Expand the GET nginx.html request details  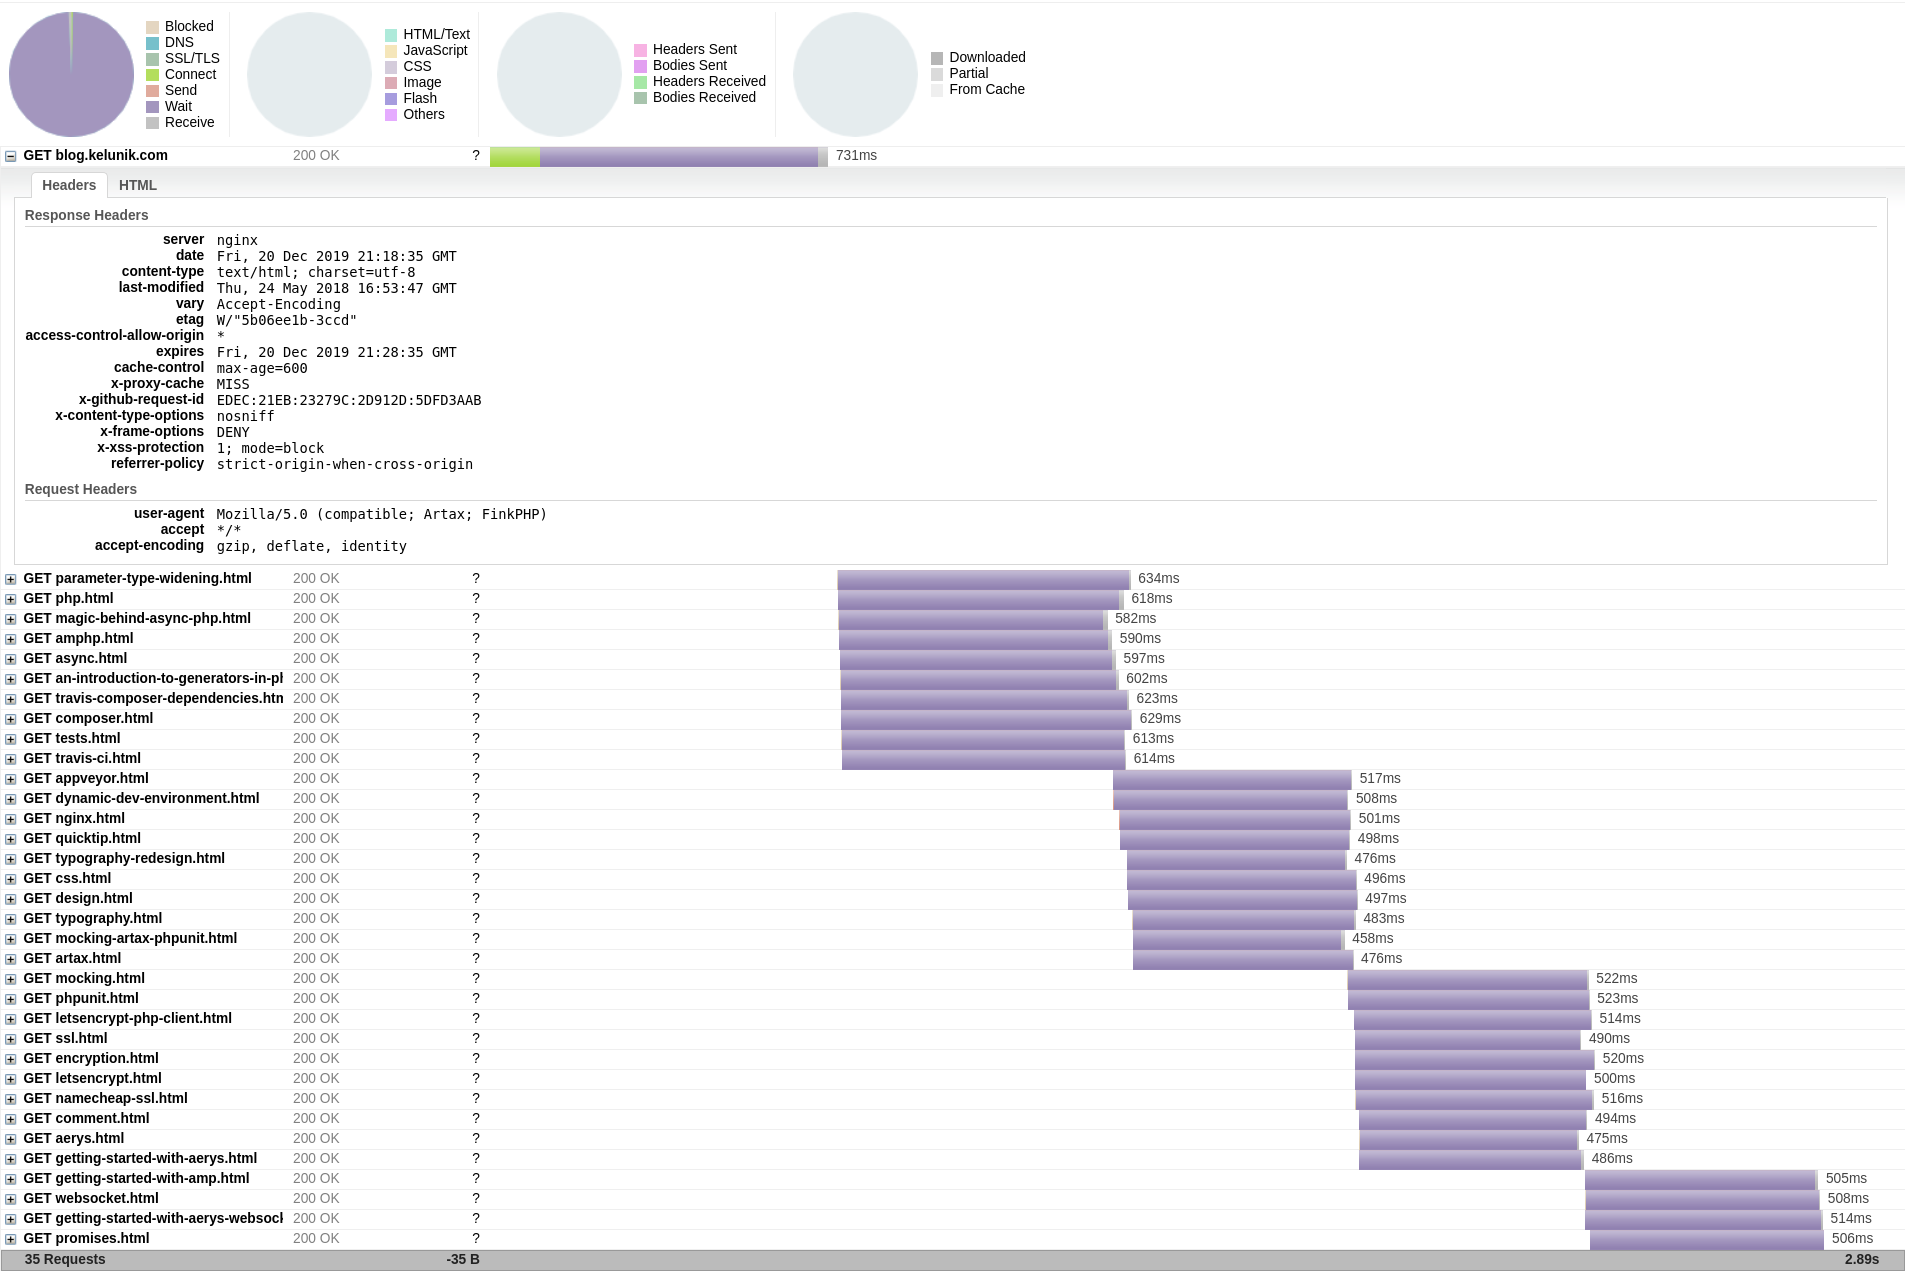pyautogui.click(x=11, y=819)
